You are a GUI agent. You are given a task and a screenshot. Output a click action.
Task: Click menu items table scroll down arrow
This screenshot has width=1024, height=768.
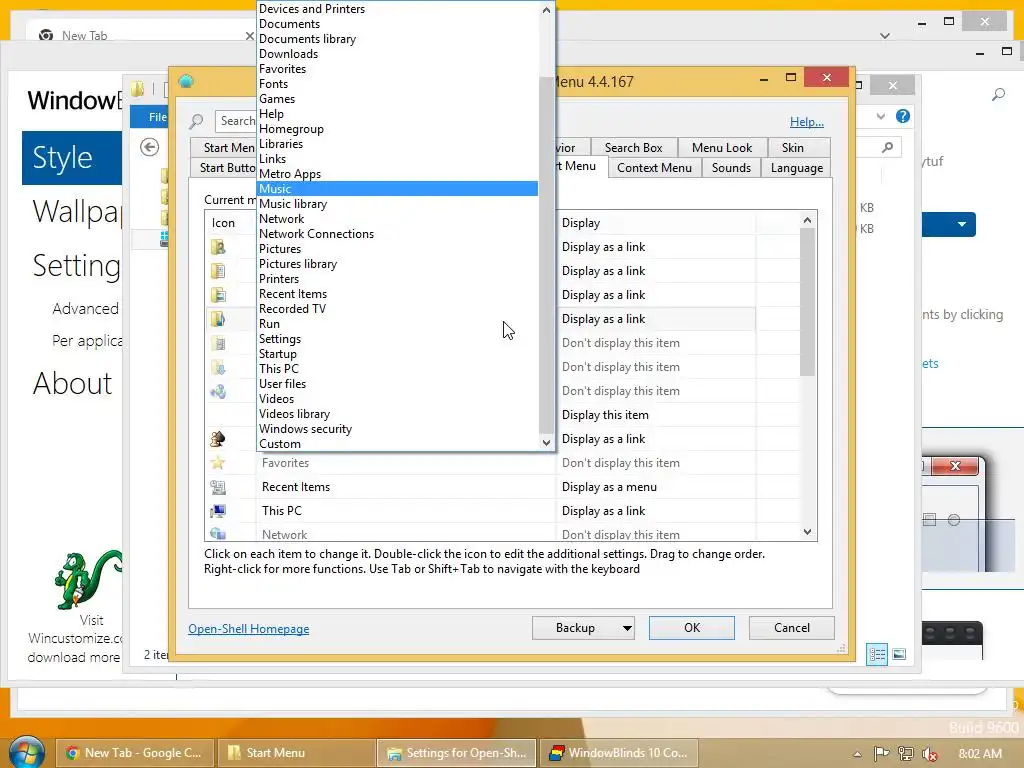pos(808,532)
